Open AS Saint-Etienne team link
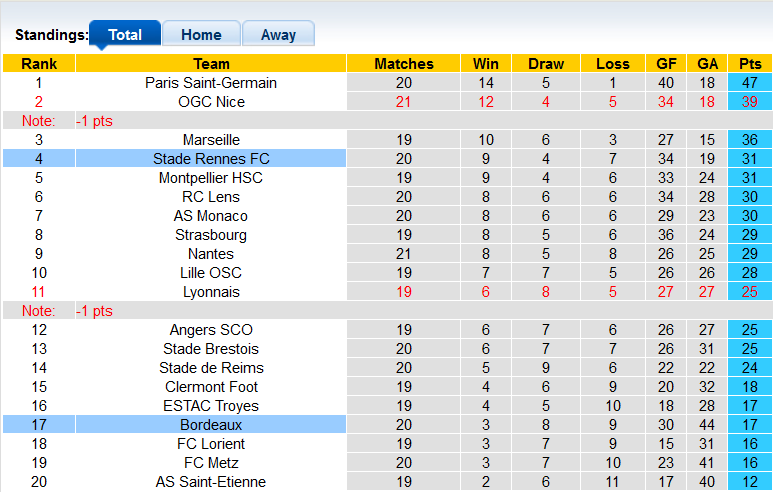This screenshot has height=492, width=773. (x=211, y=482)
